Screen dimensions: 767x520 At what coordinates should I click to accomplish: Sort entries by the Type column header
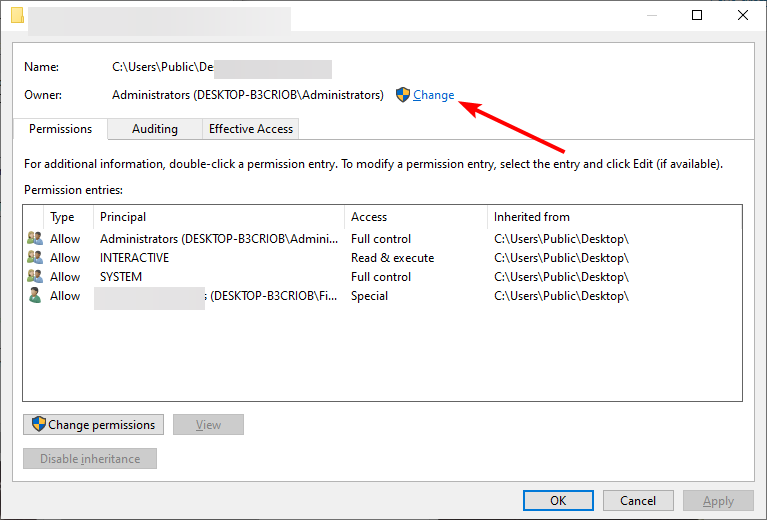pyautogui.click(x=62, y=217)
